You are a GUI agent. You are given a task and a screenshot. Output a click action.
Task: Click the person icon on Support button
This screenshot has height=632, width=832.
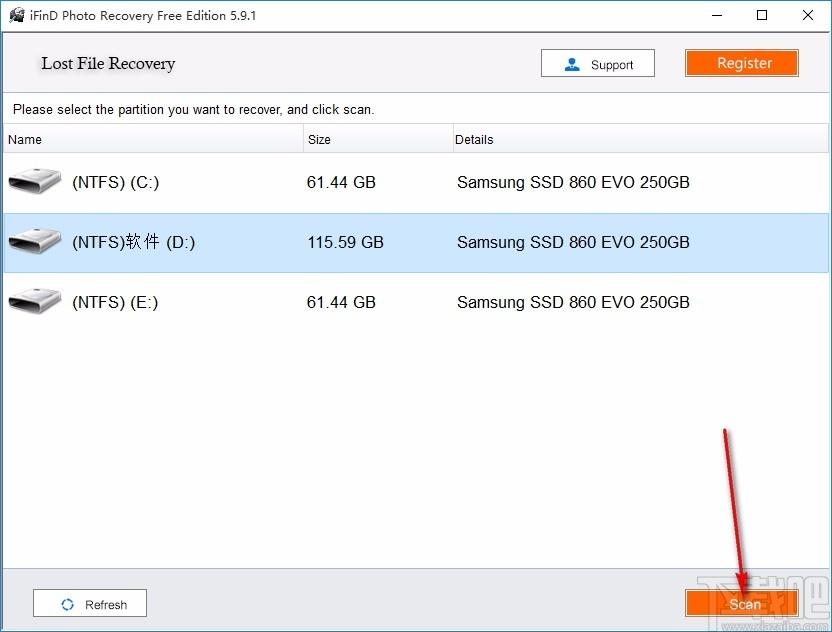pyautogui.click(x=572, y=64)
